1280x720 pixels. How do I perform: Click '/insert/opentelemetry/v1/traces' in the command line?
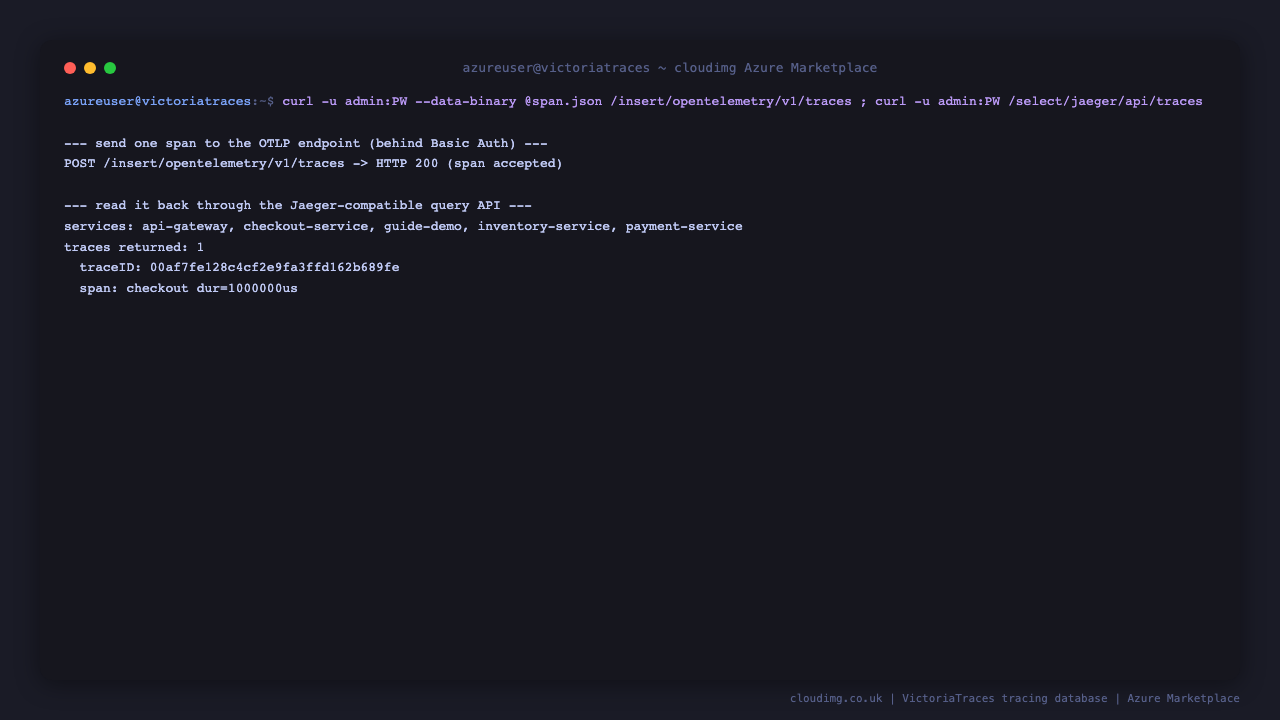point(731,101)
